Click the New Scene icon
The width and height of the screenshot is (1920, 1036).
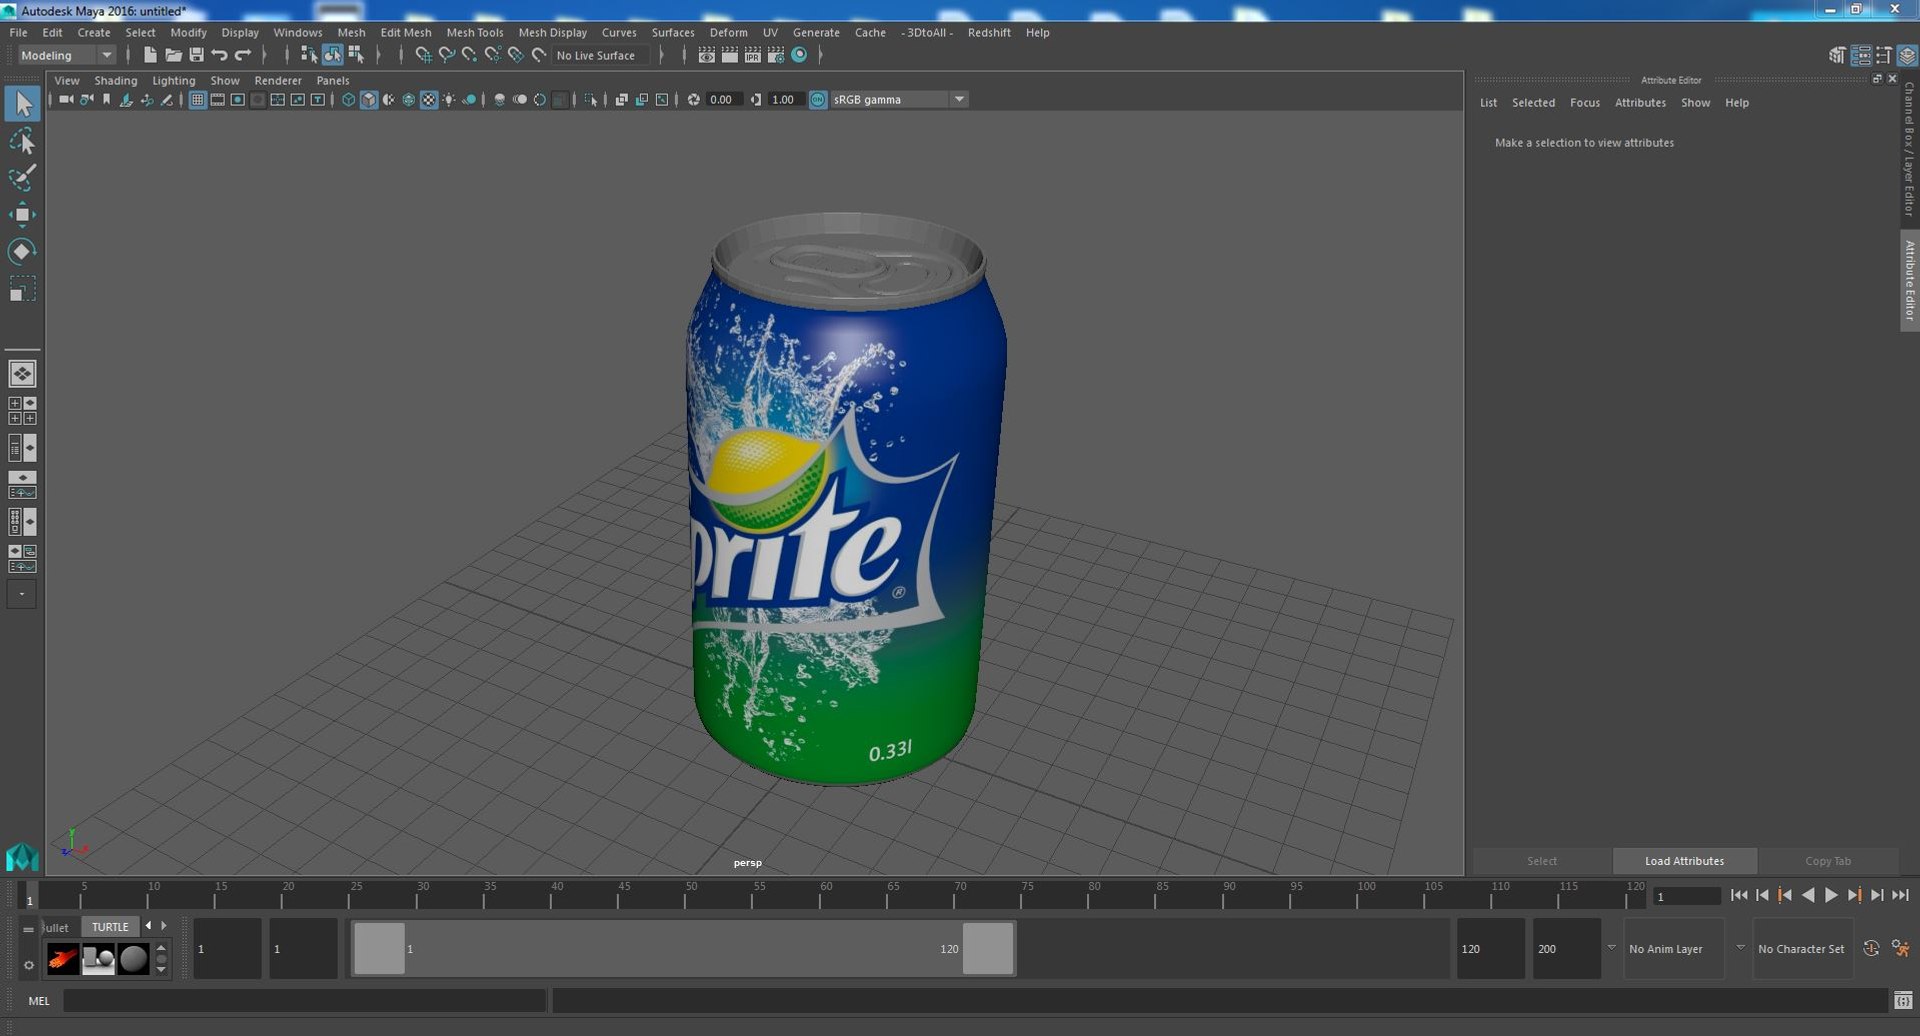click(150, 55)
